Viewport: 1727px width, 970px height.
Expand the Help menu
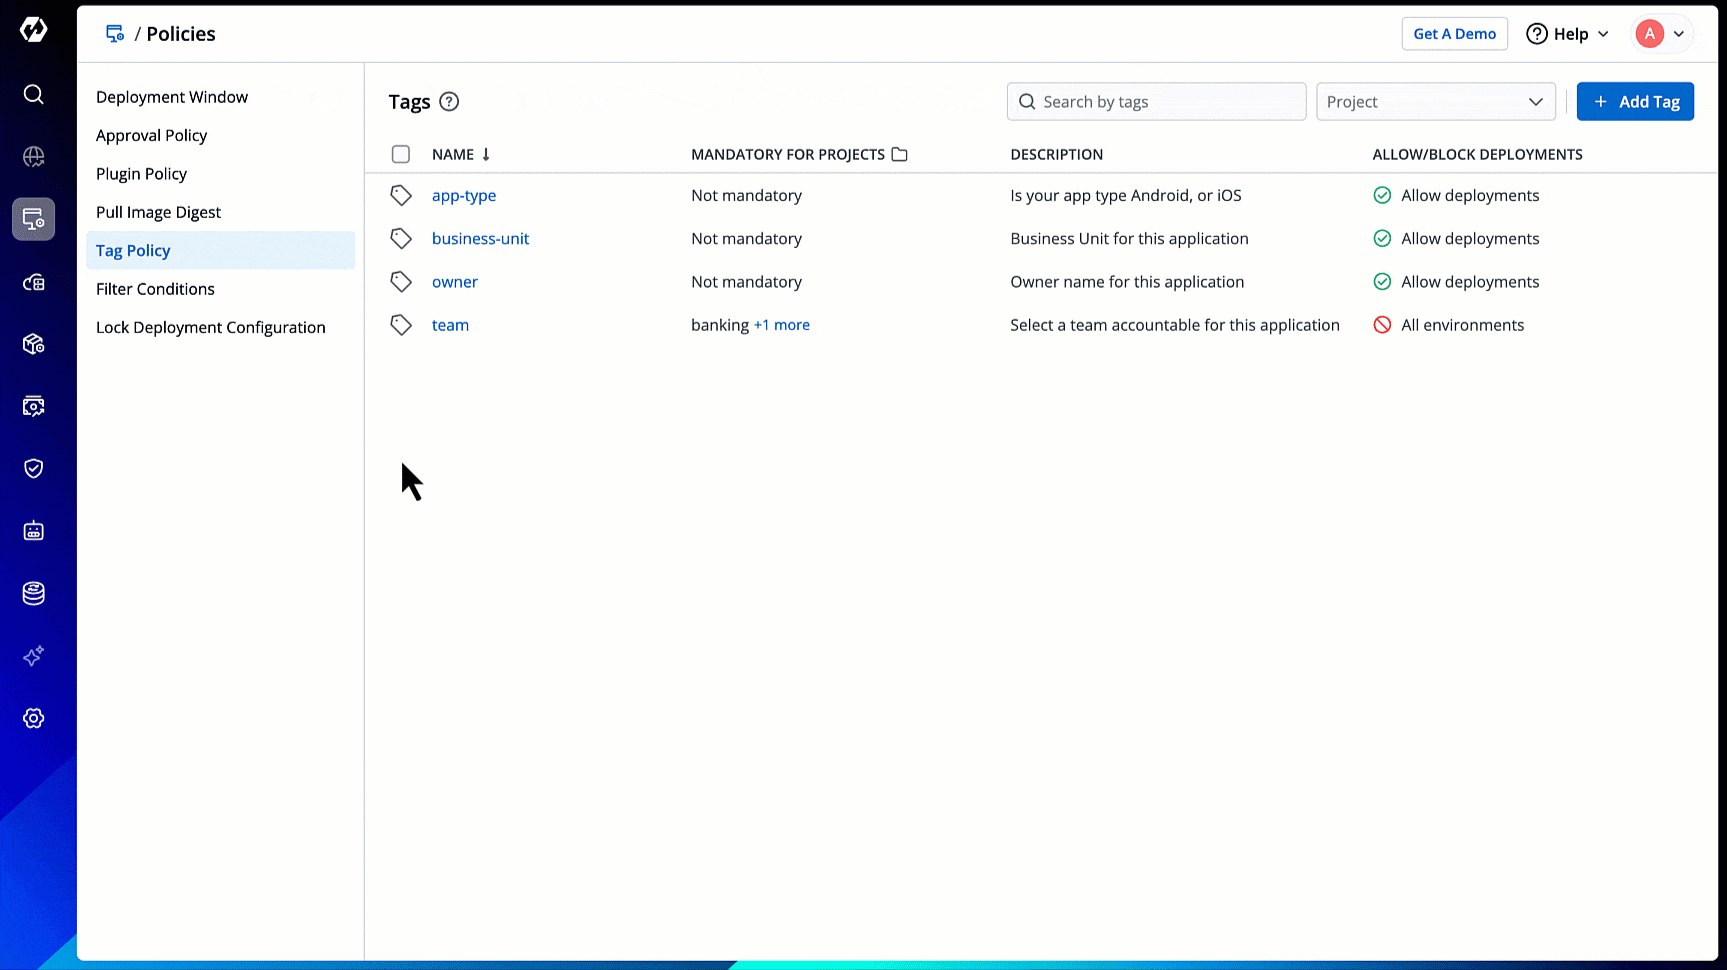tap(1567, 34)
